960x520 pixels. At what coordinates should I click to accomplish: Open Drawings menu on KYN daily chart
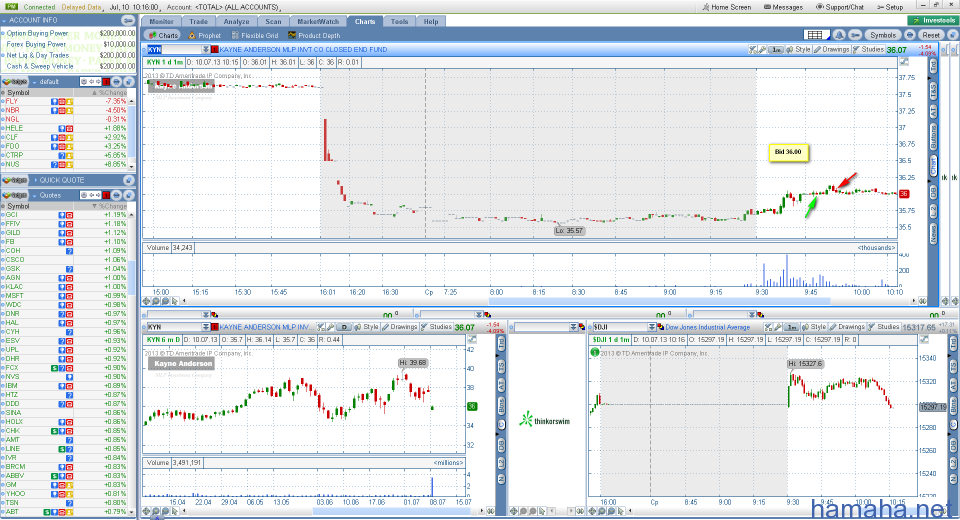pyautogui.click(x=399, y=327)
